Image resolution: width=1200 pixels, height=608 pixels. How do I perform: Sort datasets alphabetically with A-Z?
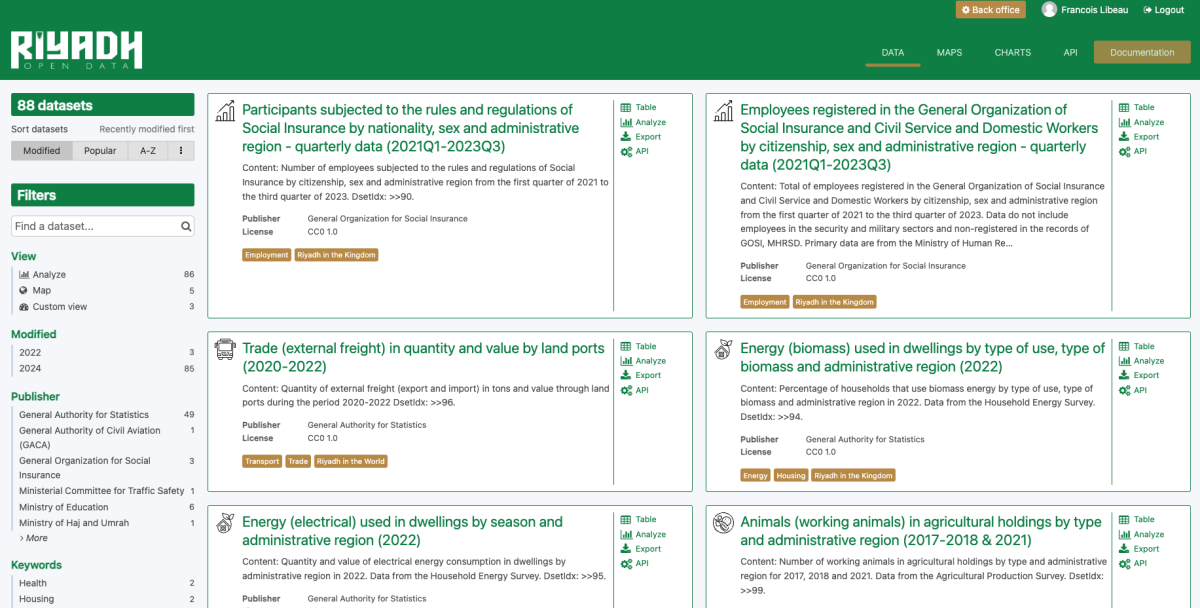(x=147, y=151)
